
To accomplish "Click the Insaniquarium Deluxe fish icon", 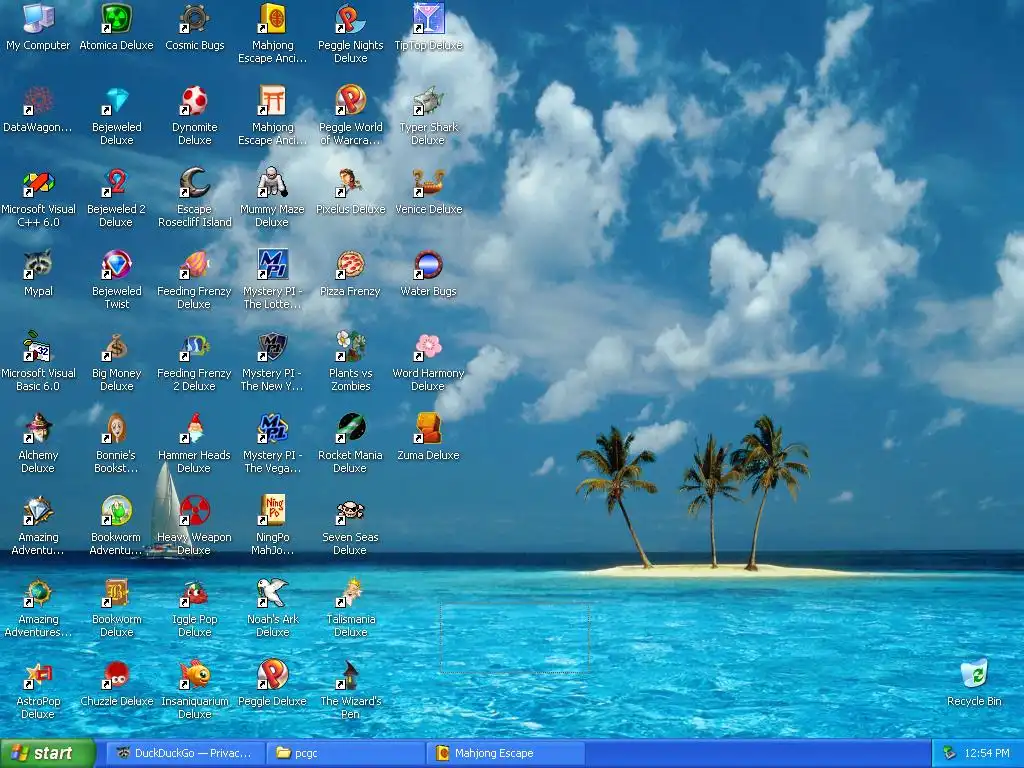I will pos(195,675).
